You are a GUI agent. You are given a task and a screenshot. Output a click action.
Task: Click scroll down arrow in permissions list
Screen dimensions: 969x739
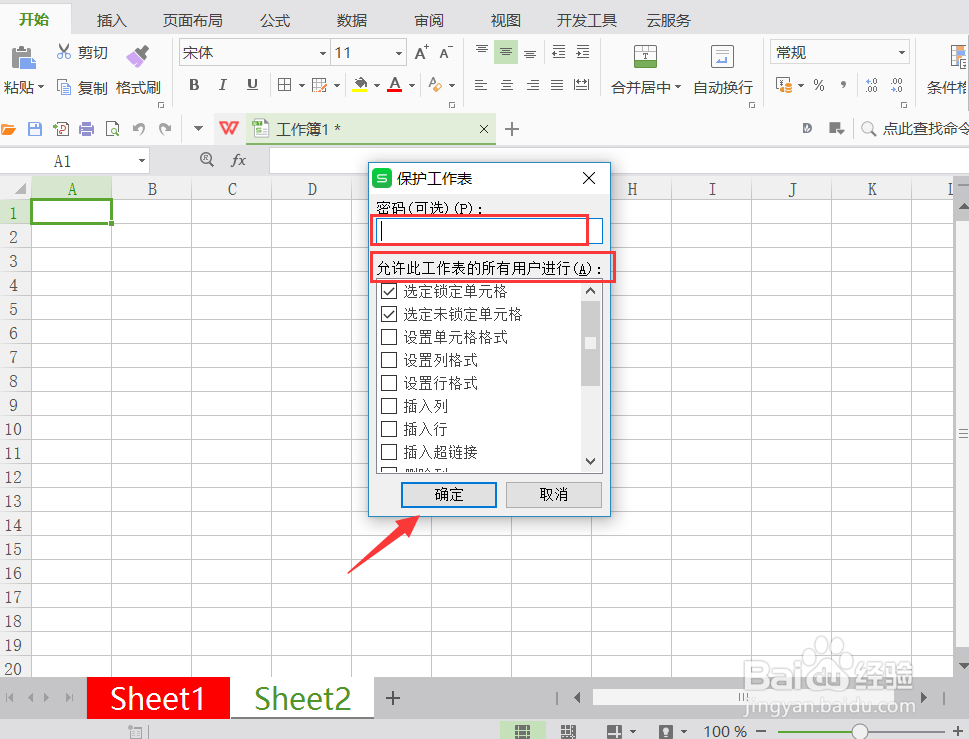[x=590, y=461]
